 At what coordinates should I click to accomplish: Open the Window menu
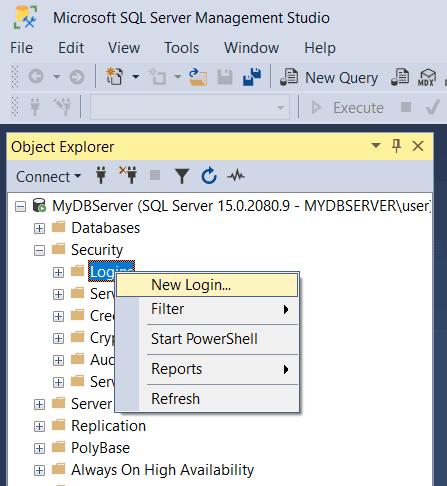point(251,48)
